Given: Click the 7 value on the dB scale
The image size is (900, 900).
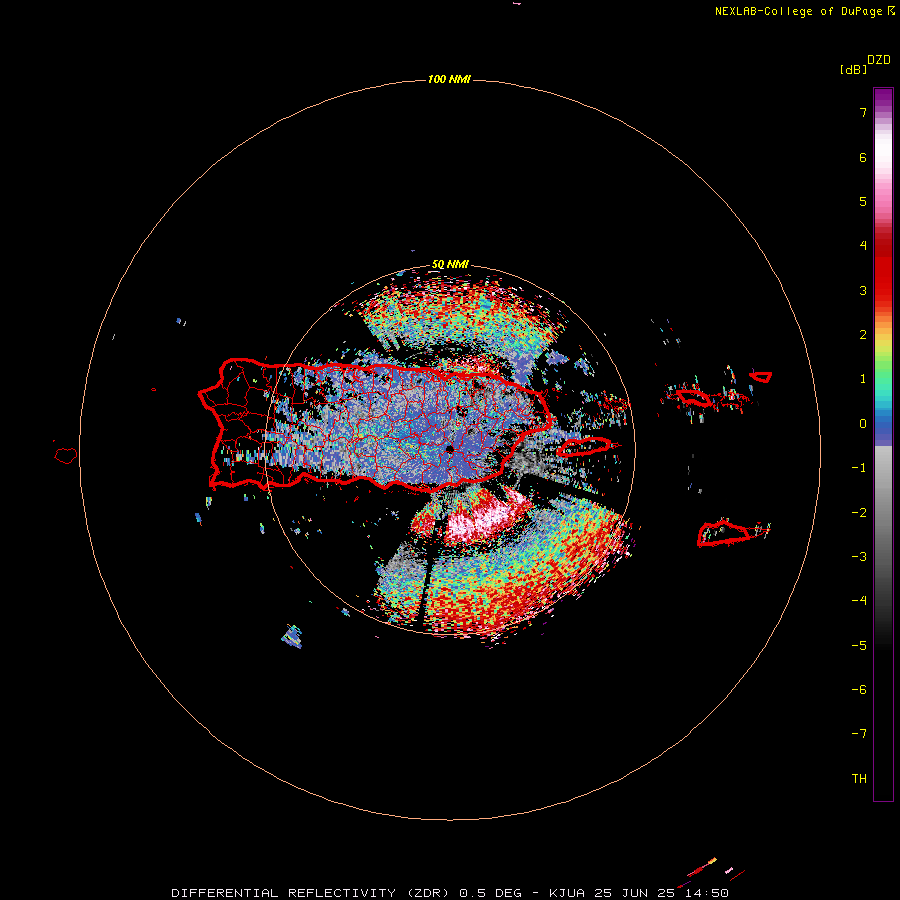Looking at the screenshot, I should [863, 112].
